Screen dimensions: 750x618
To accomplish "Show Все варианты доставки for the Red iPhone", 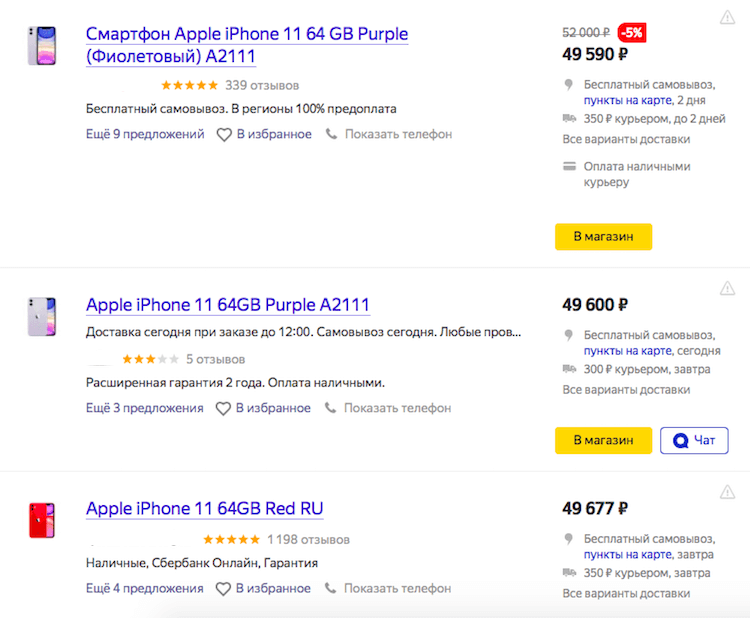I will click(626, 594).
